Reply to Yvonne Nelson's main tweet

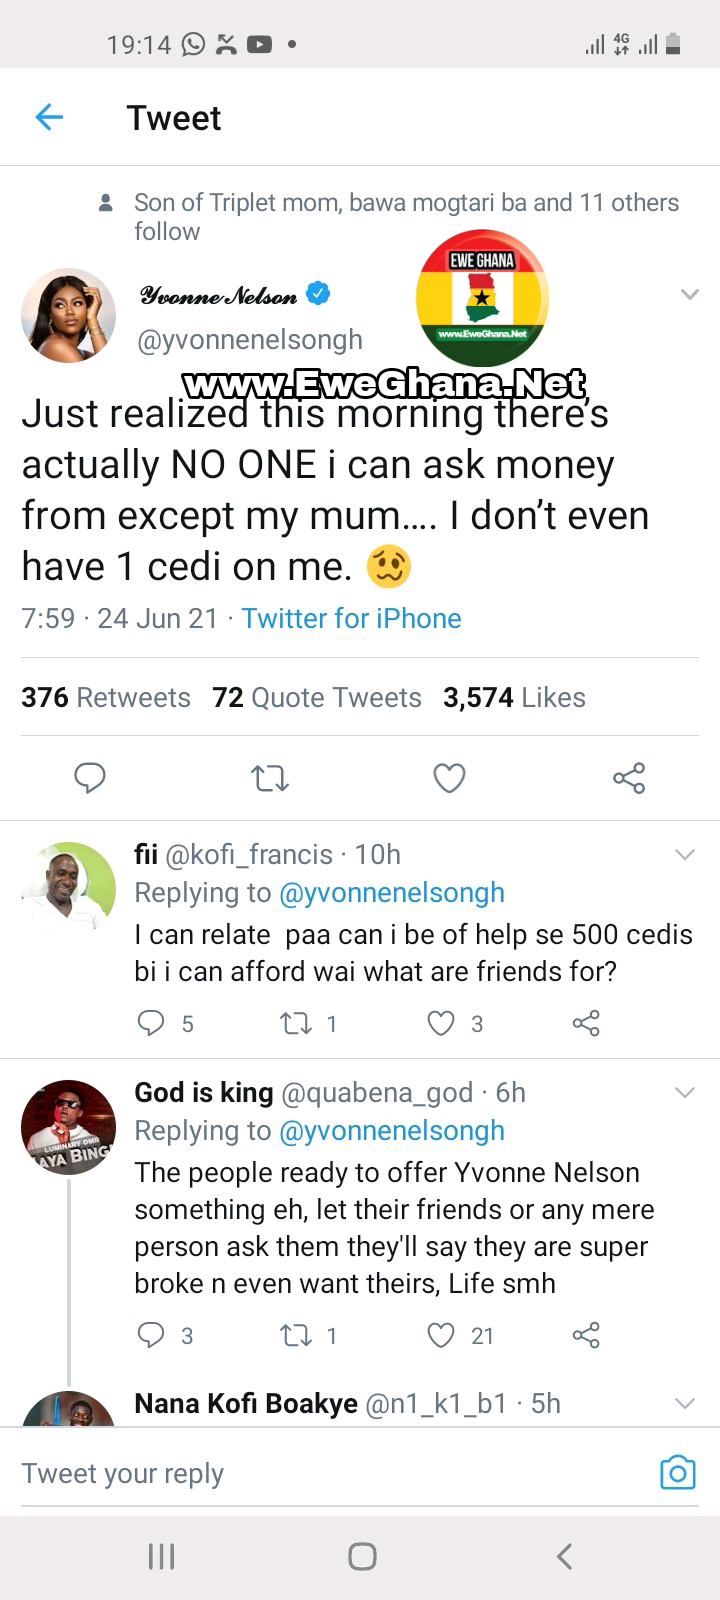(x=90, y=778)
